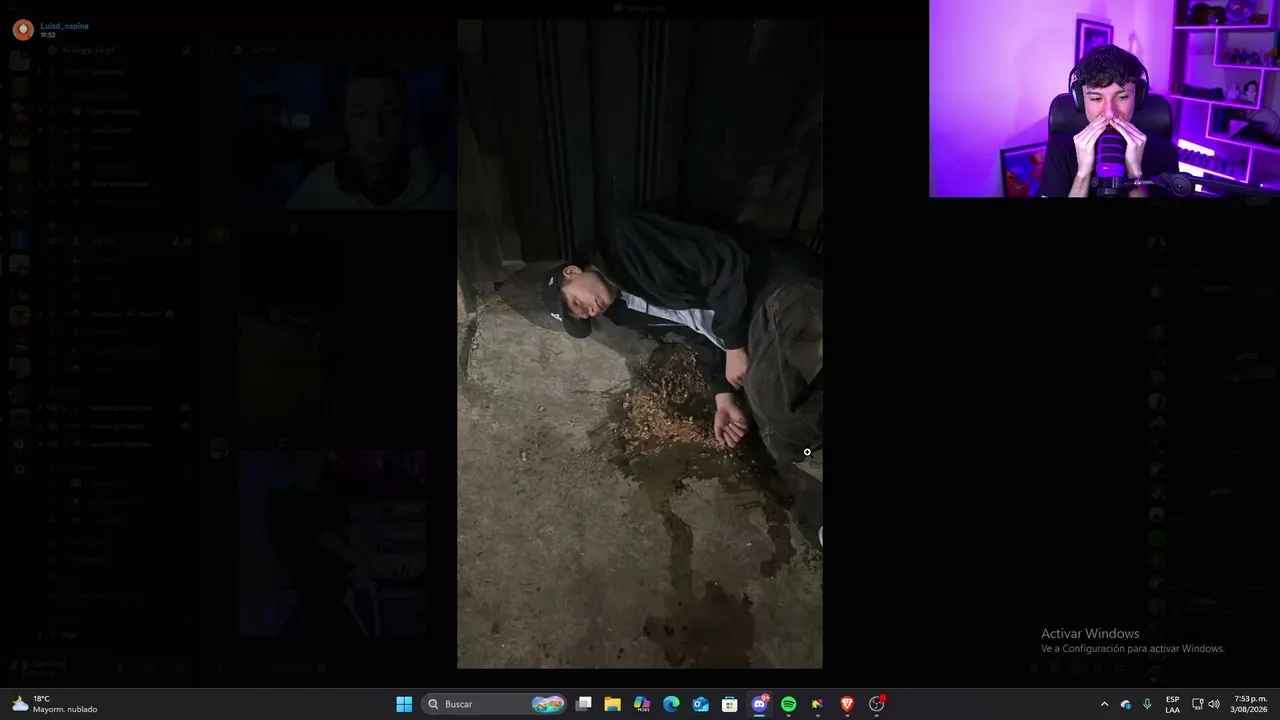Screen dimensions: 1280x720
Task: Launch Microsoft 365 from the taskbar
Action: (x=642, y=704)
